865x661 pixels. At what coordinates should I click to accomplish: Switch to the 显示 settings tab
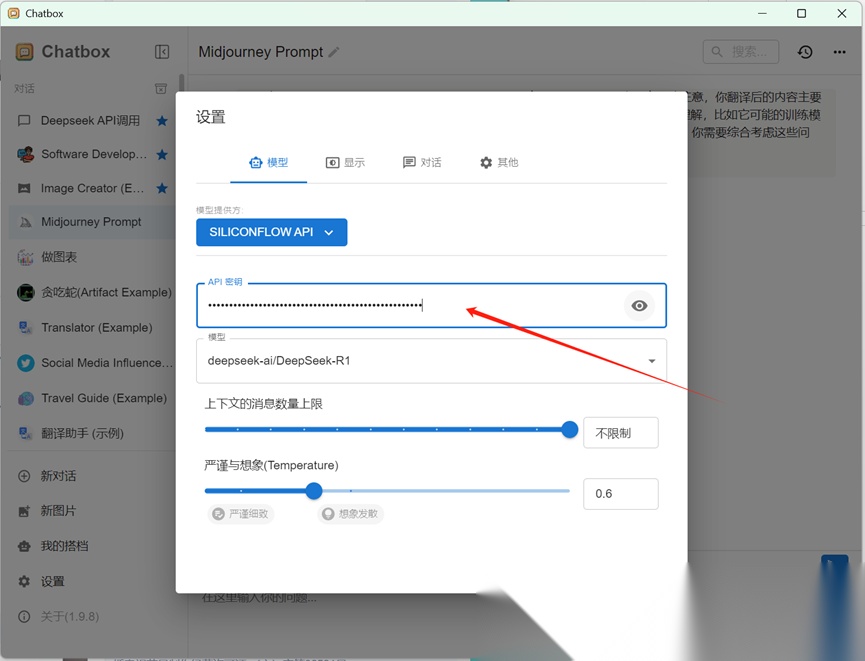point(345,163)
